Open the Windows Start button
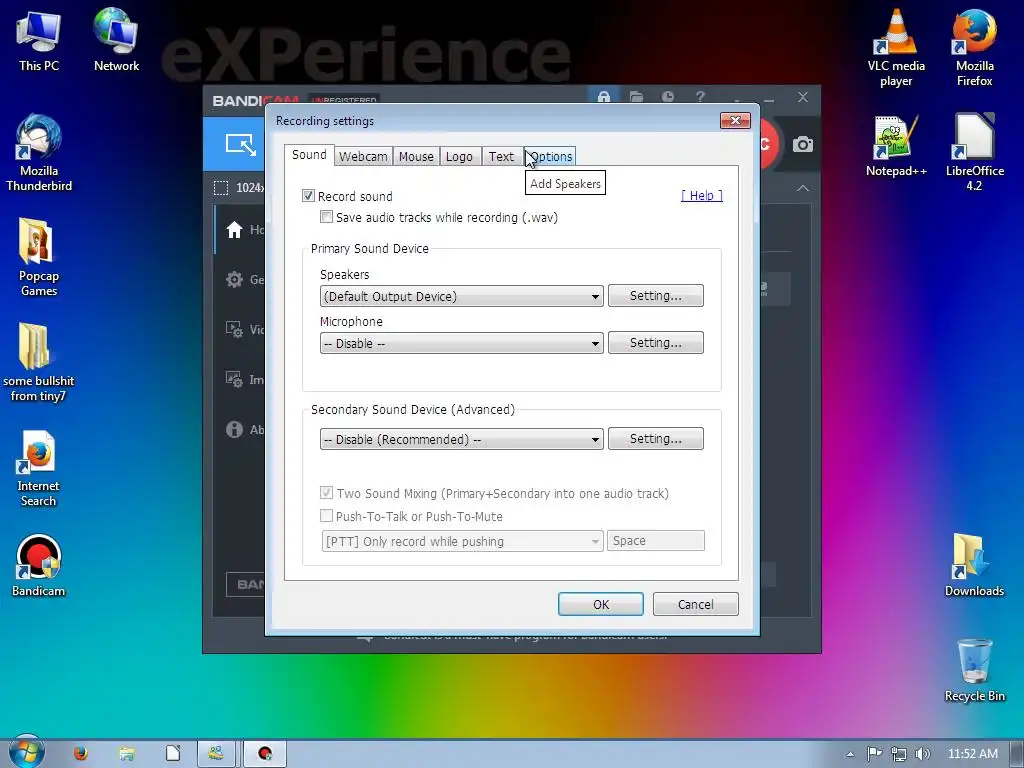This screenshot has height=768, width=1024. (x=27, y=752)
